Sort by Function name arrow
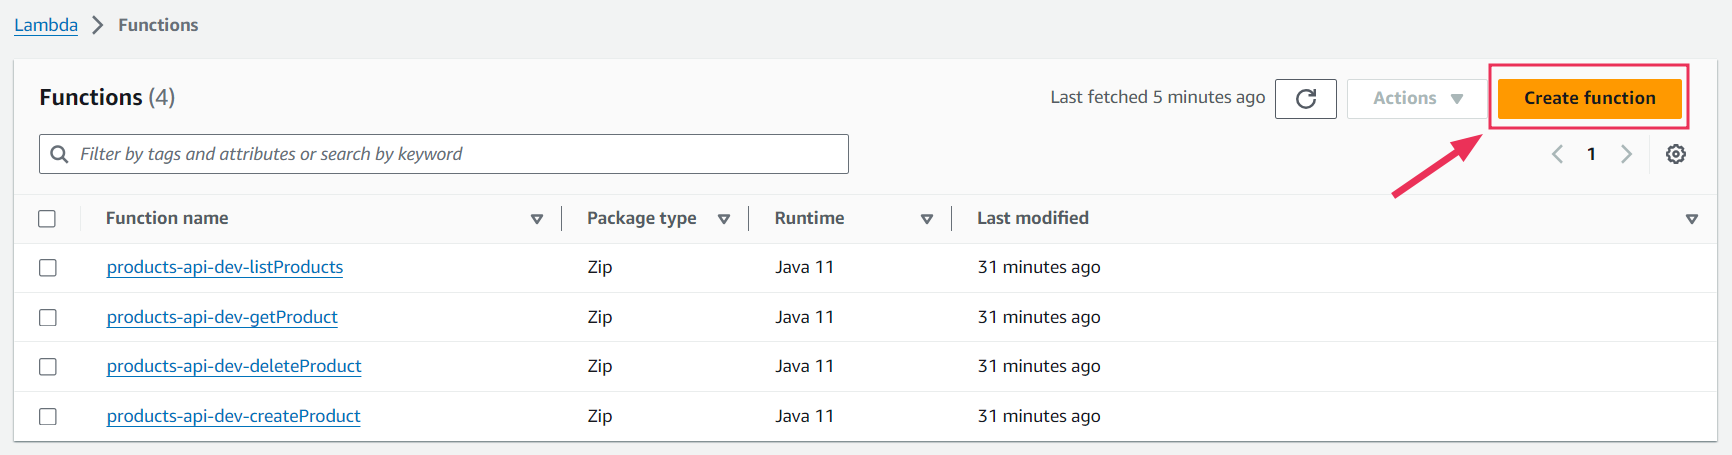Image resolution: width=1732 pixels, height=455 pixels. tap(537, 219)
